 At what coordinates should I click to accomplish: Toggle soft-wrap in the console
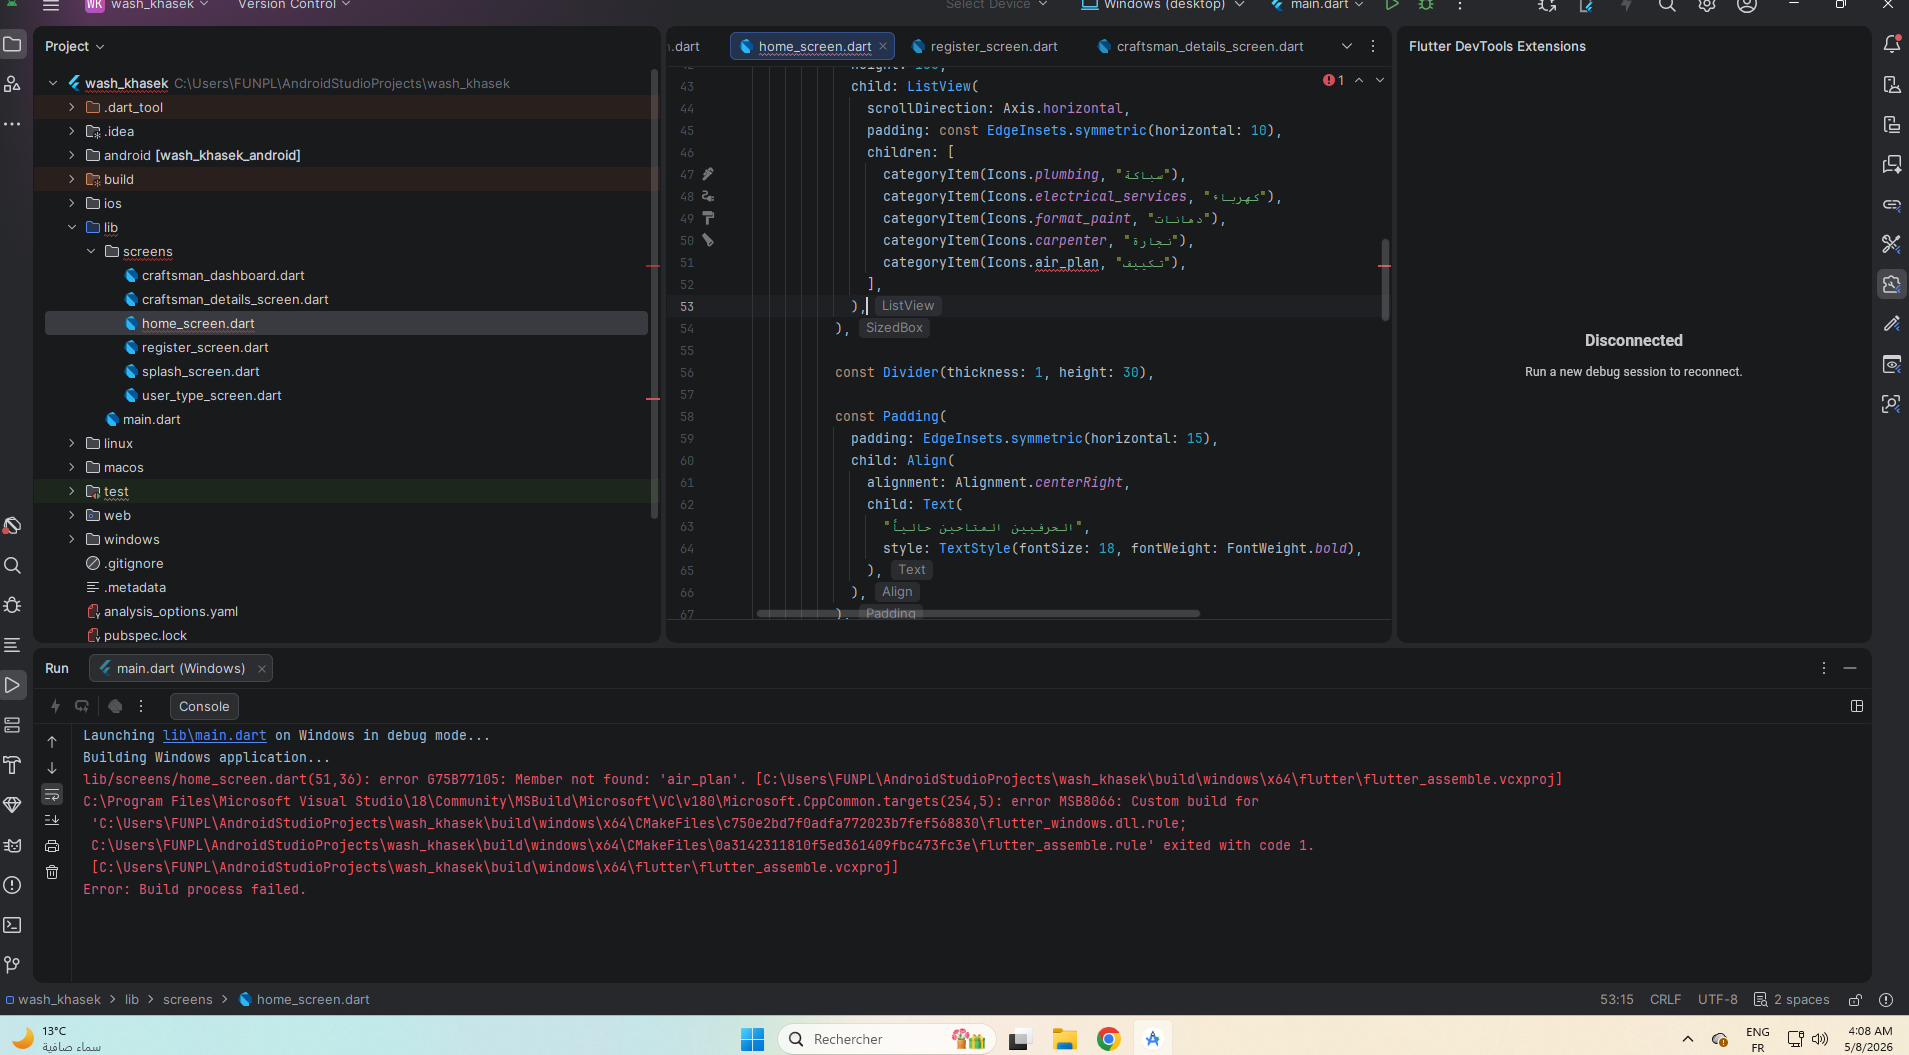pos(52,794)
